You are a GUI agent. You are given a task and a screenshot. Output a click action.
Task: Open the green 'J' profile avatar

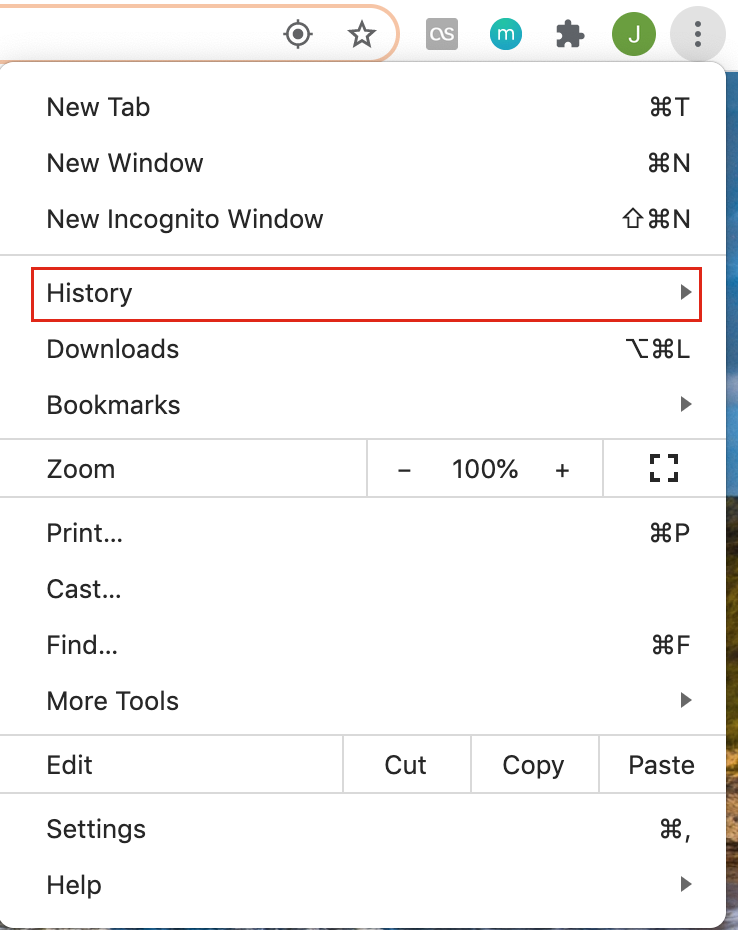[x=634, y=34]
